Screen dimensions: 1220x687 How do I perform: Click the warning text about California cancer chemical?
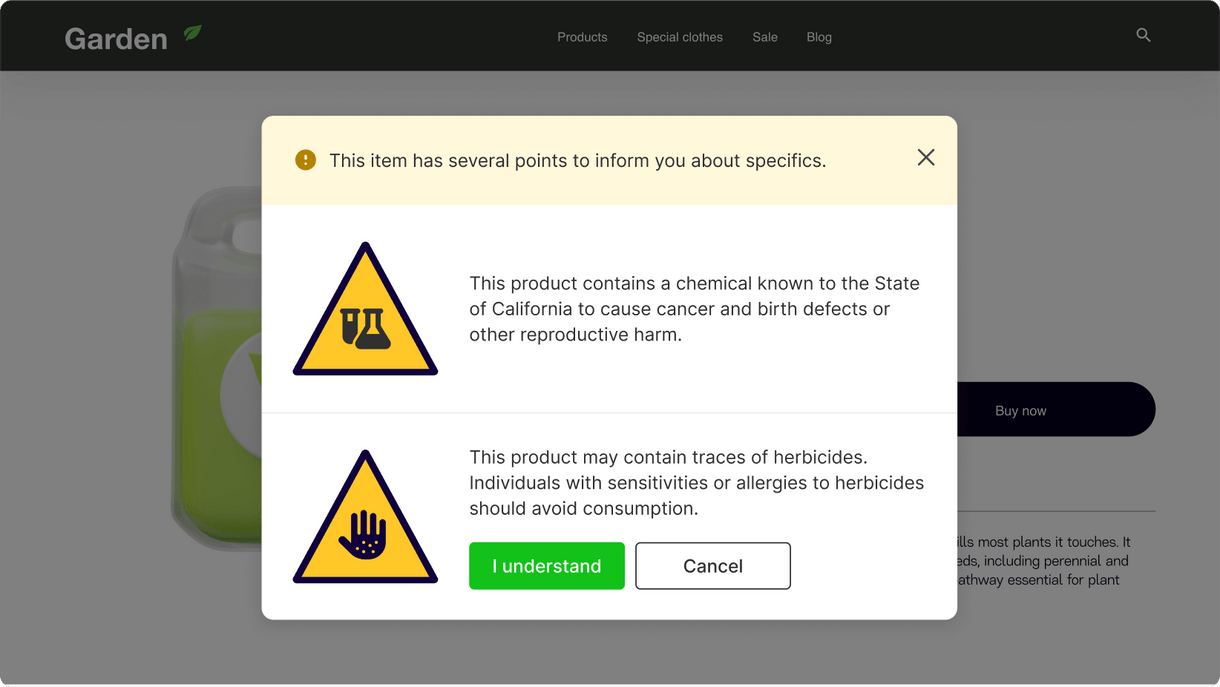(x=694, y=308)
